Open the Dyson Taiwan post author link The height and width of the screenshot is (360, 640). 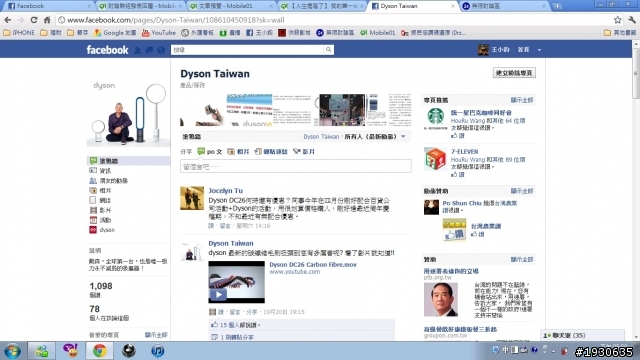click(231, 243)
